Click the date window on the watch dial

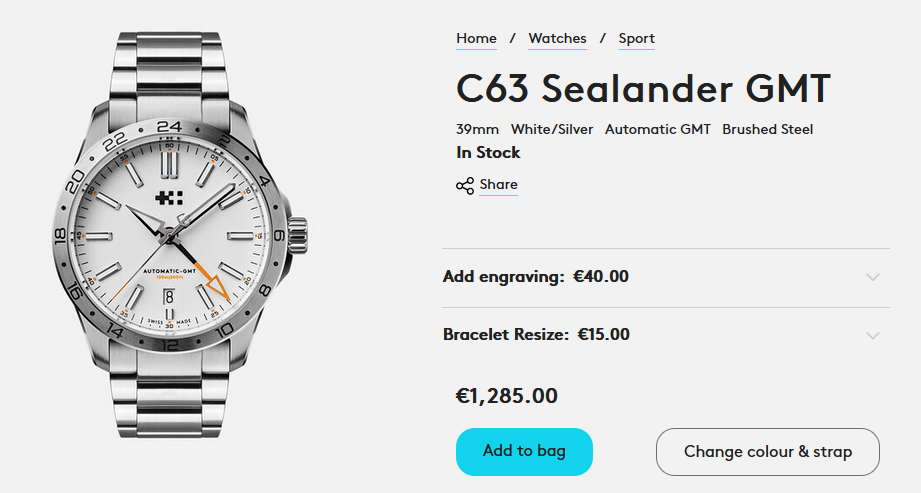(169, 295)
